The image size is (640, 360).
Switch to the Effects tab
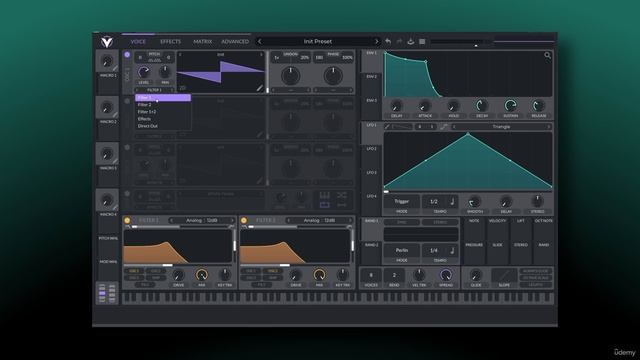pyautogui.click(x=170, y=42)
